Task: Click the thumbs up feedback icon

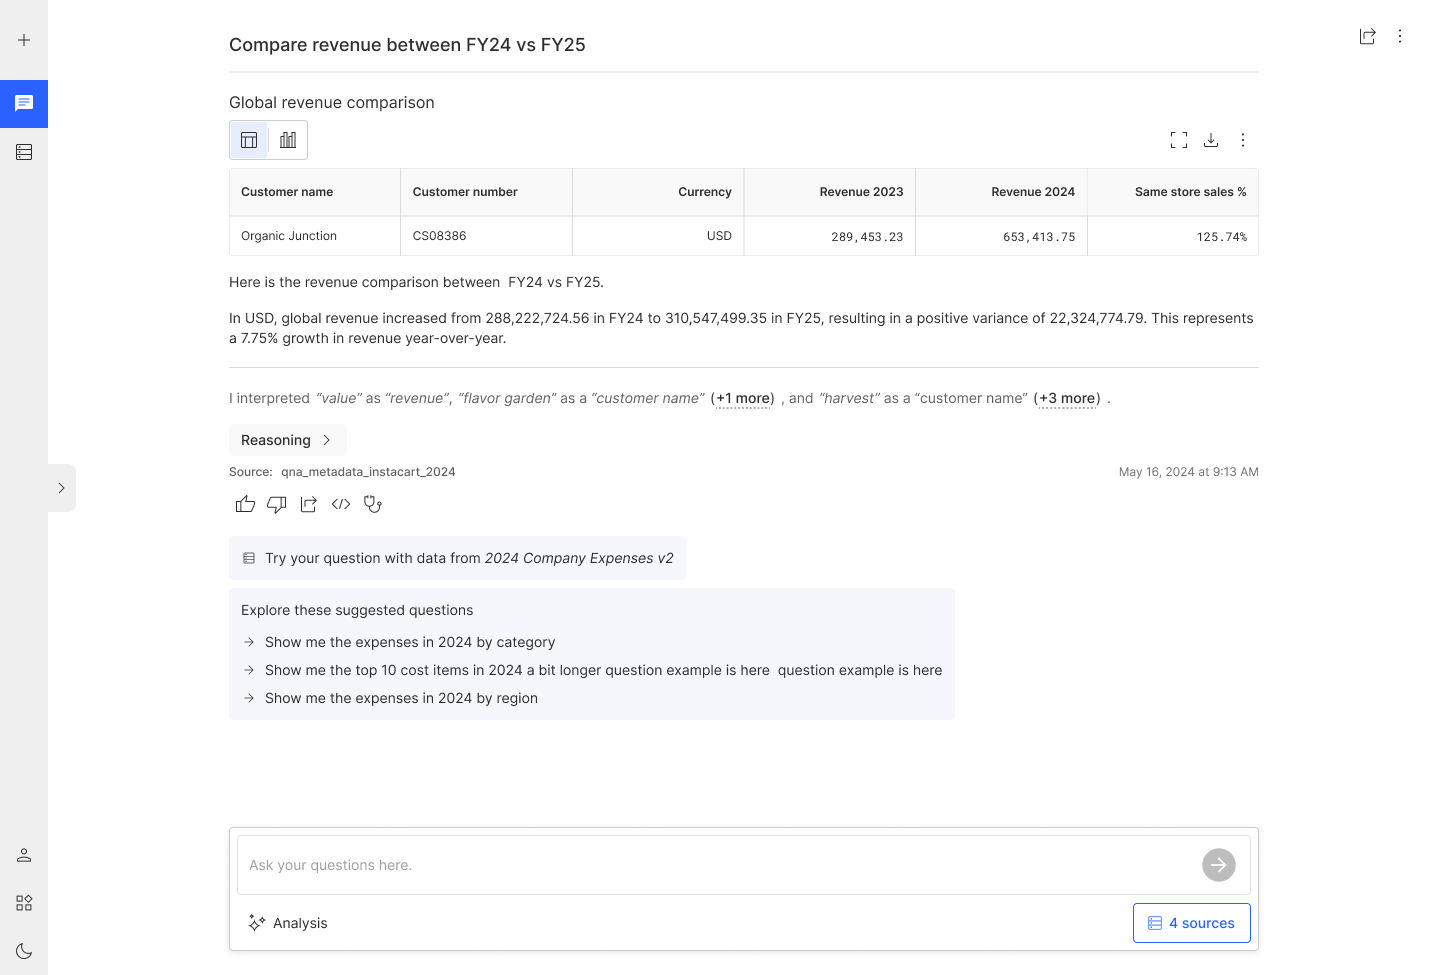Action: (x=245, y=504)
